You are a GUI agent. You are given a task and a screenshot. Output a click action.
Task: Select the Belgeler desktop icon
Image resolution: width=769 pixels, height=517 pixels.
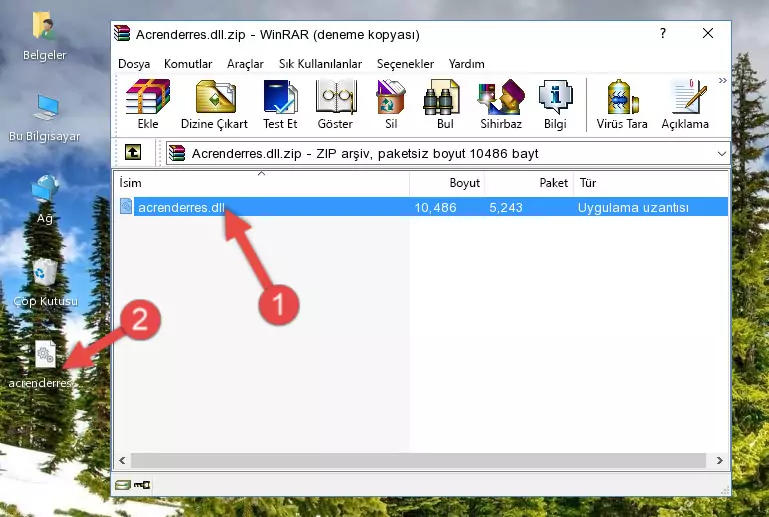coord(44,37)
